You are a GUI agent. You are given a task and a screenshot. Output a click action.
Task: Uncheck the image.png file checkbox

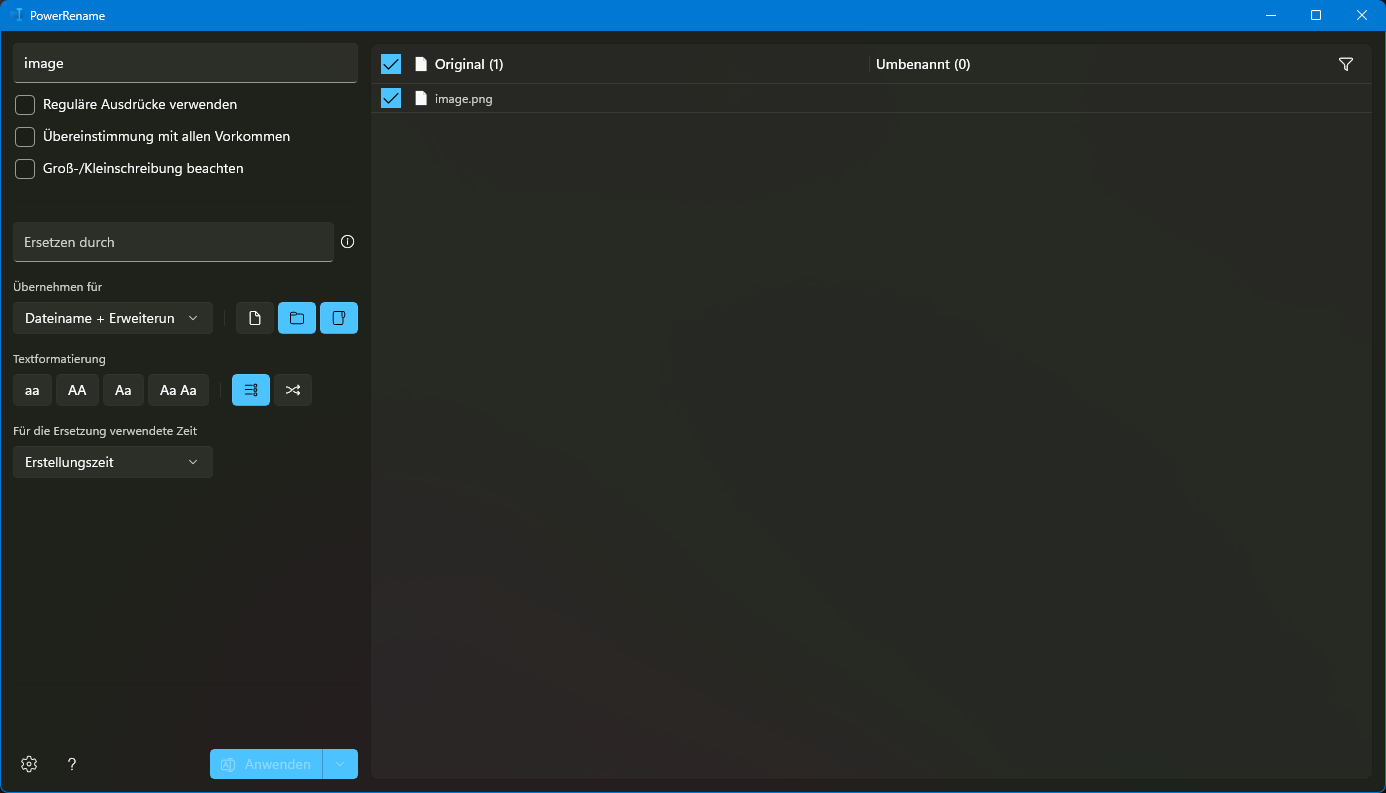(391, 98)
